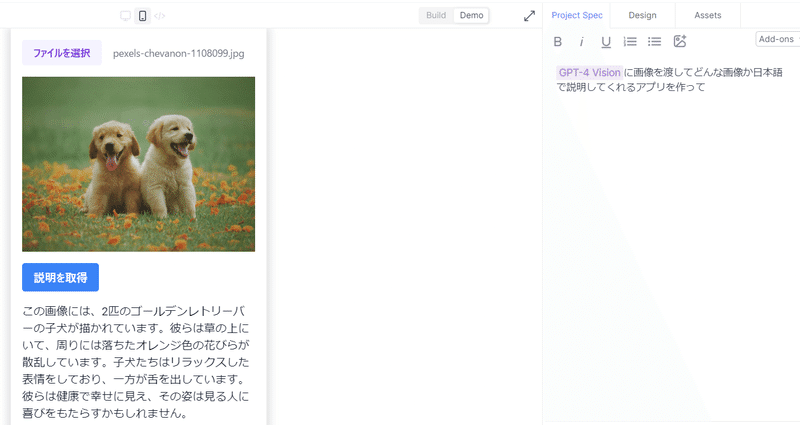Insert a numbered list
Viewport: 800px width, 425px height.
coord(630,42)
